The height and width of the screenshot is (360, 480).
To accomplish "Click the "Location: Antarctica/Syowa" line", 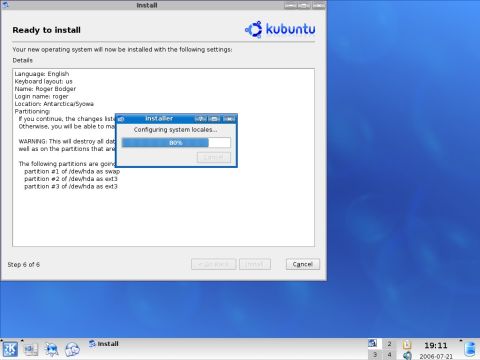I will tap(54, 104).
